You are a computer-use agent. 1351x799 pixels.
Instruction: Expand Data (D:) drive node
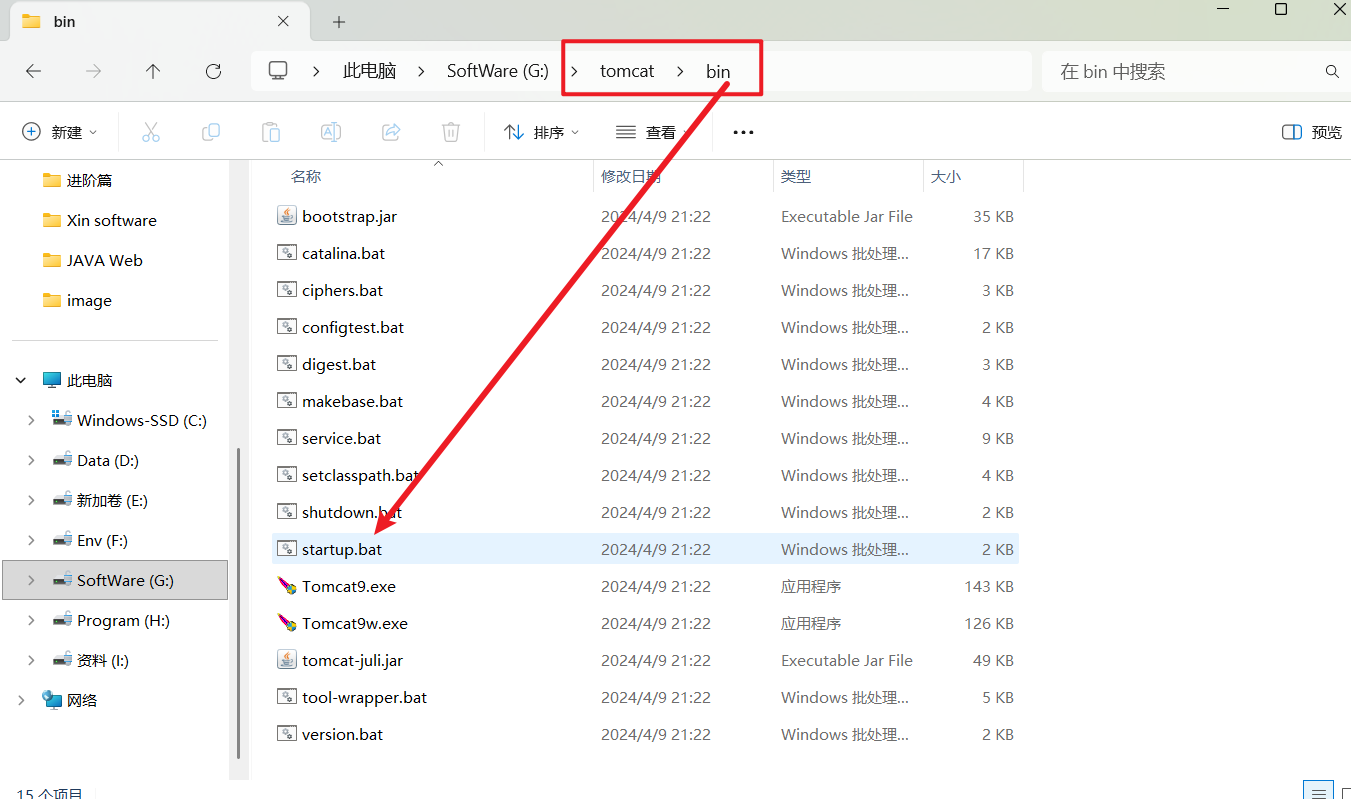click(32, 461)
